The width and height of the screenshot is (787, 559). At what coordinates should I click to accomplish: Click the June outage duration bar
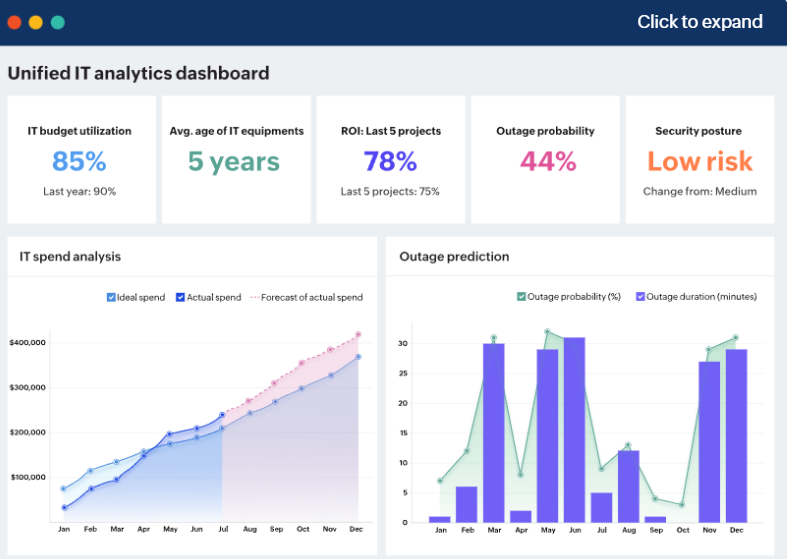[574, 430]
